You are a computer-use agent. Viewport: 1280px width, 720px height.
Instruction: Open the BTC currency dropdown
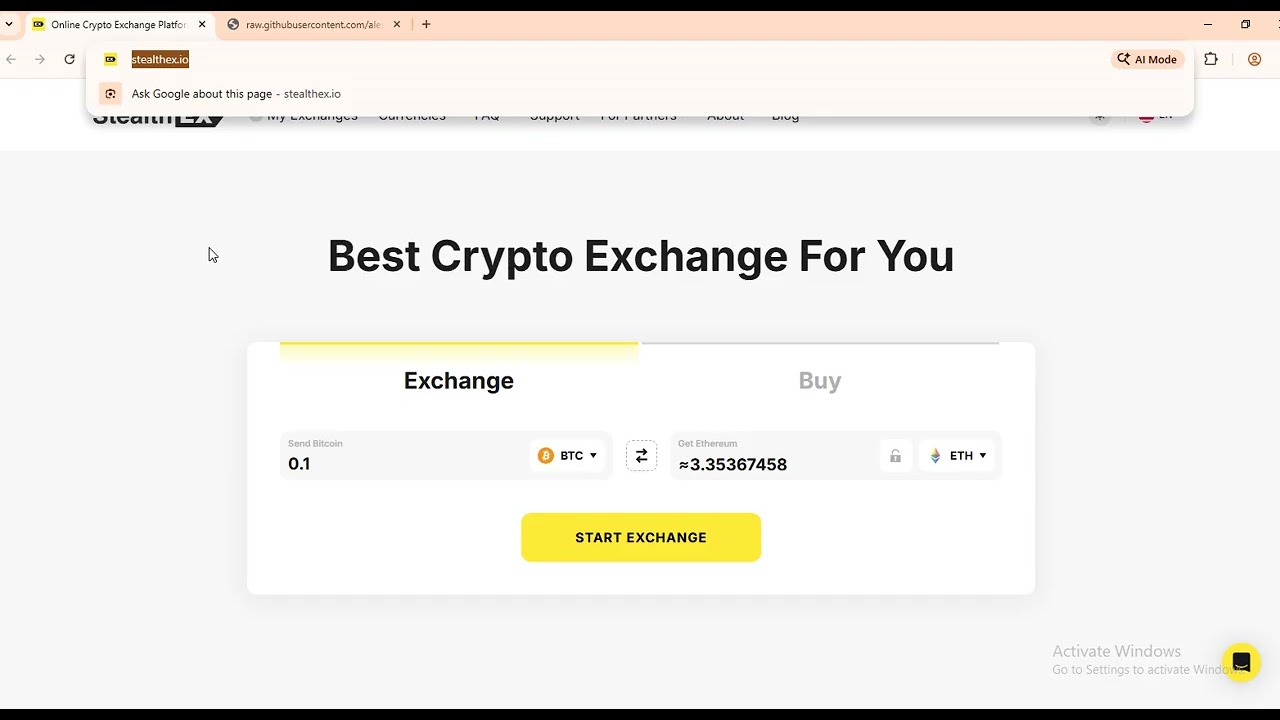(x=568, y=456)
